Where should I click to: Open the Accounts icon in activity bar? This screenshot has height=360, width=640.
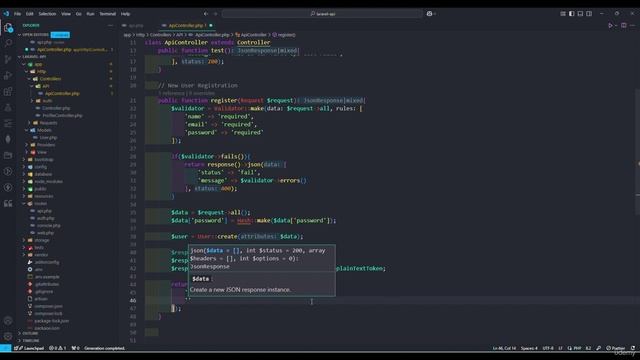click(x=8, y=321)
